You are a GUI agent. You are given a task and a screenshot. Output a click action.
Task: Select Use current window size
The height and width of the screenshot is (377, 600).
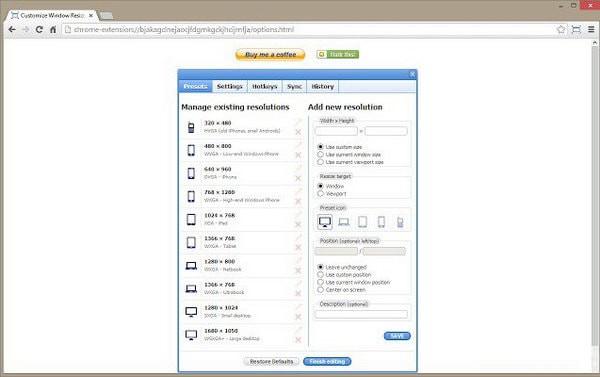click(x=320, y=155)
